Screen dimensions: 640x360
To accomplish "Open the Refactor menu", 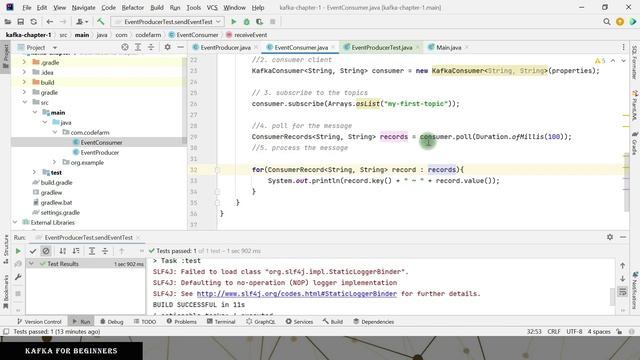I will point(133,7).
